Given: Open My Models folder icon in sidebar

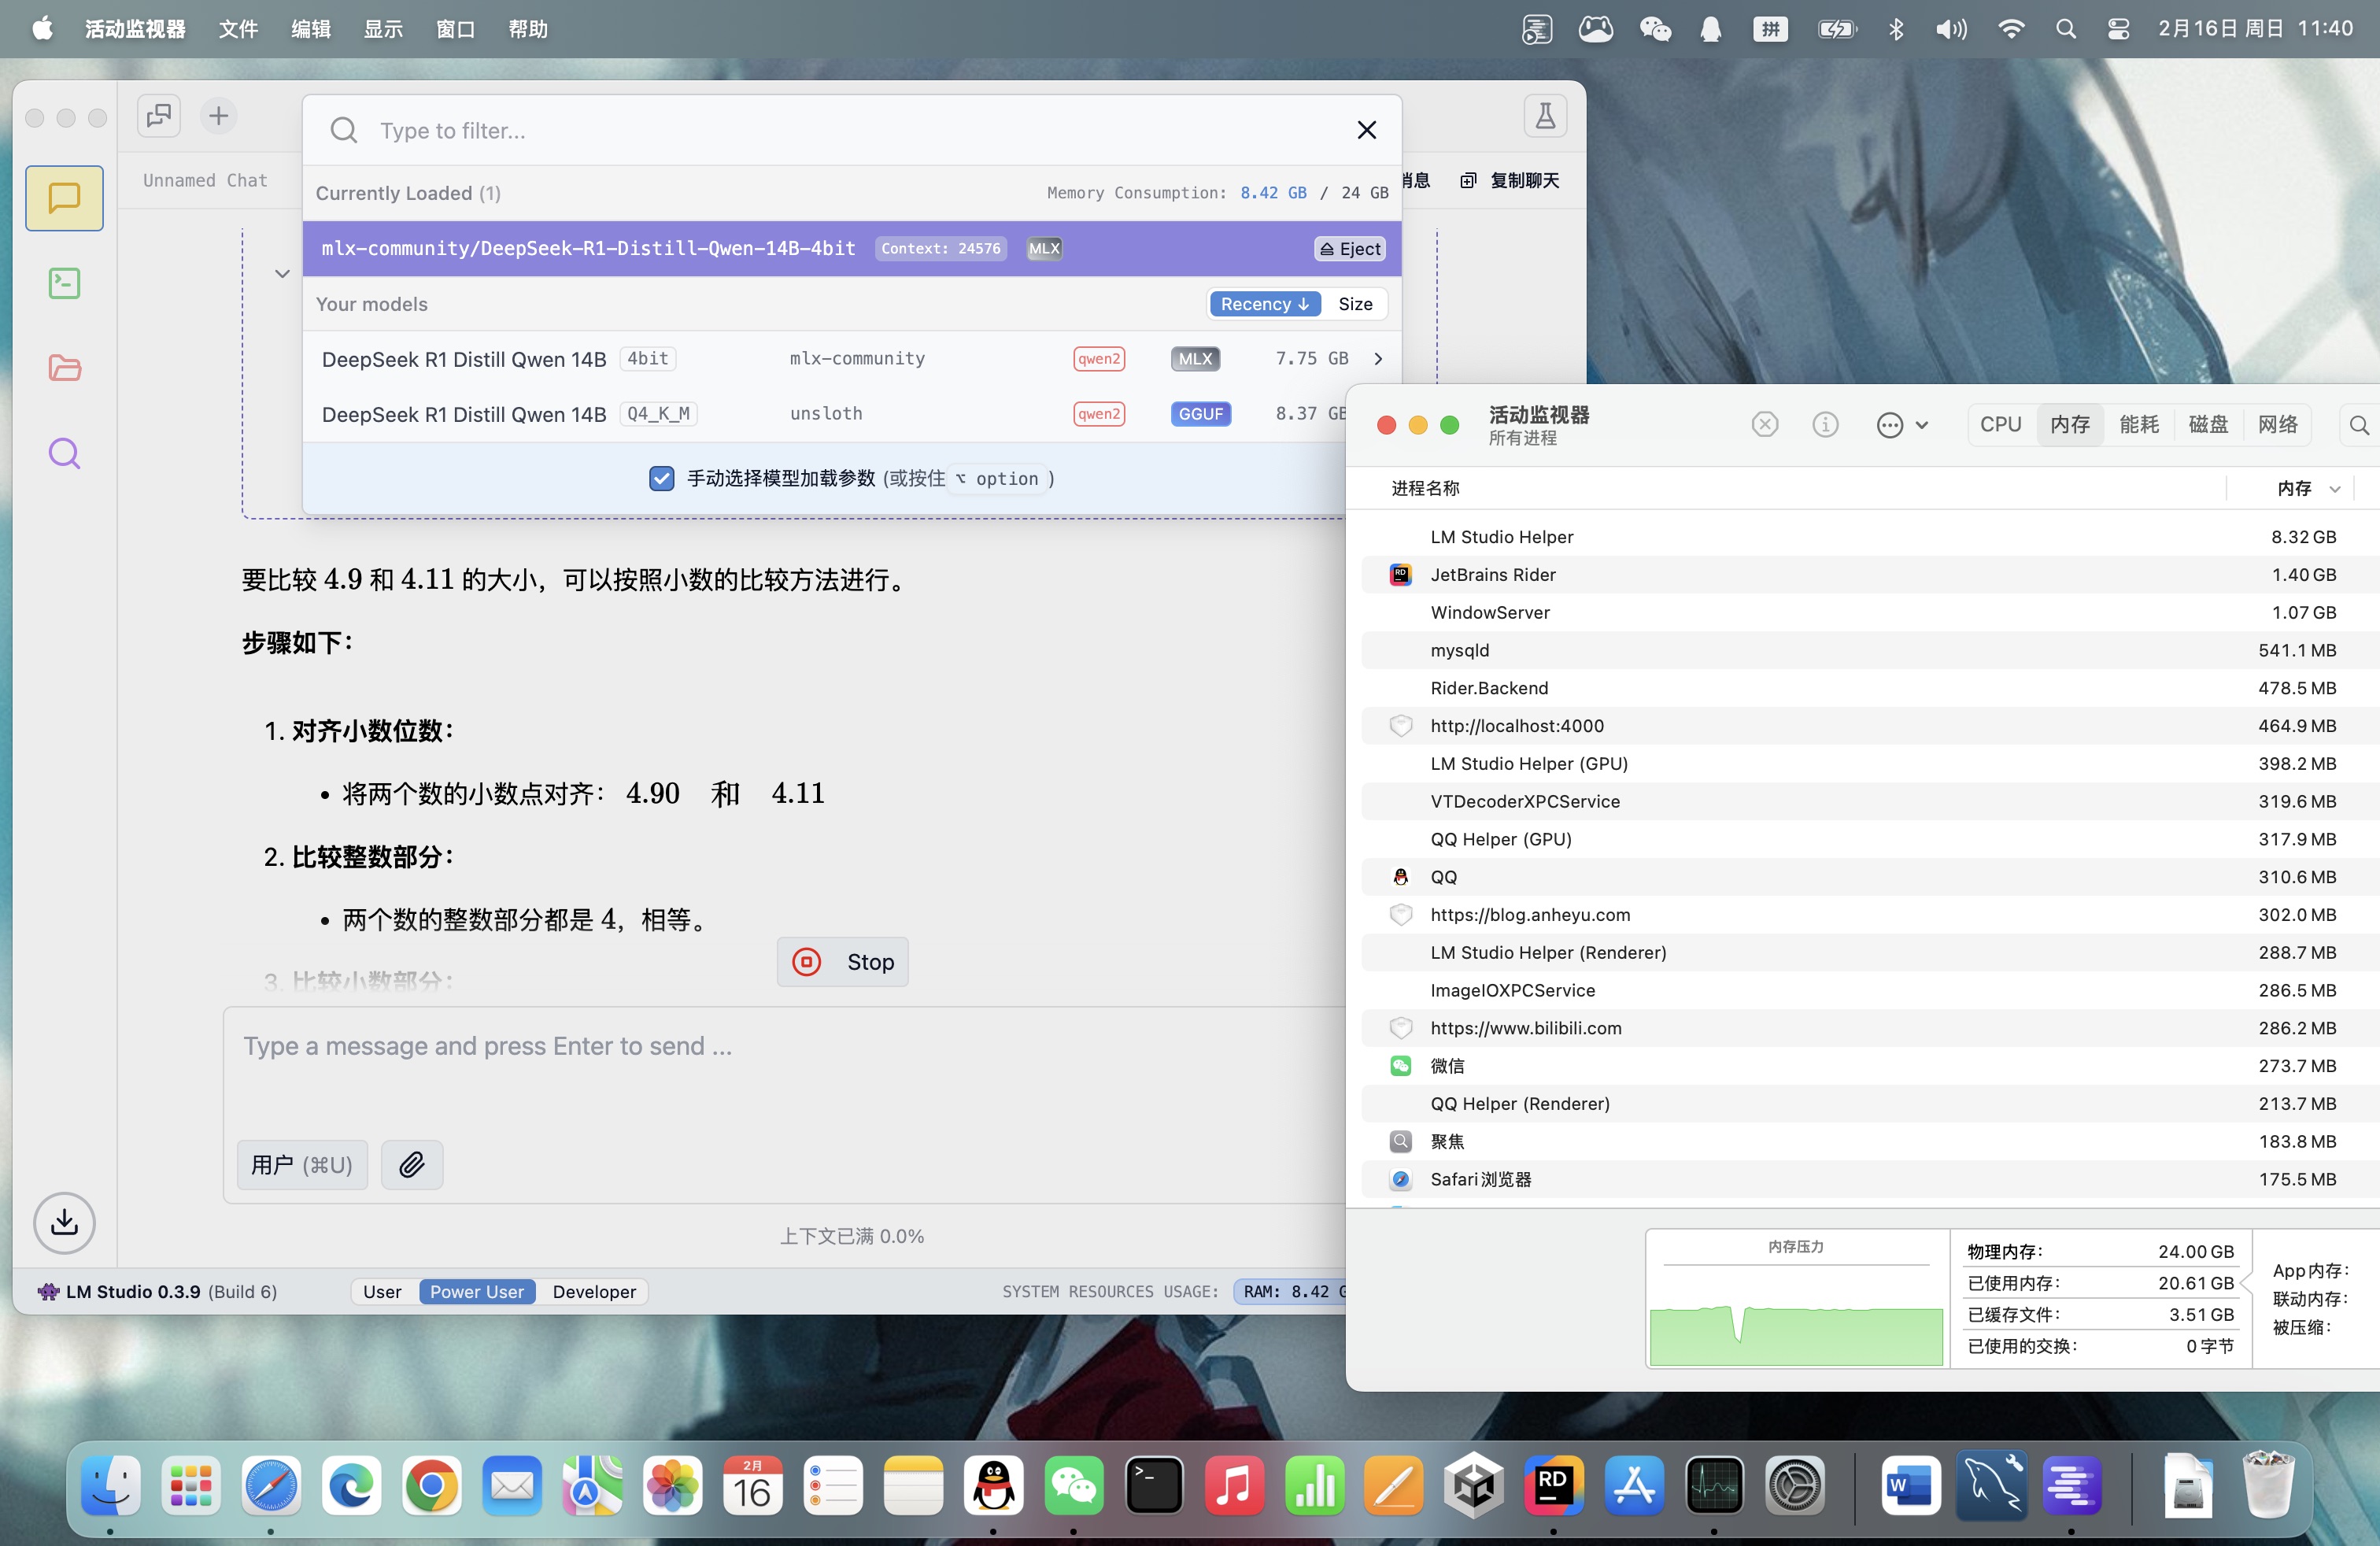Looking at the screenshot, I should 63,368.
